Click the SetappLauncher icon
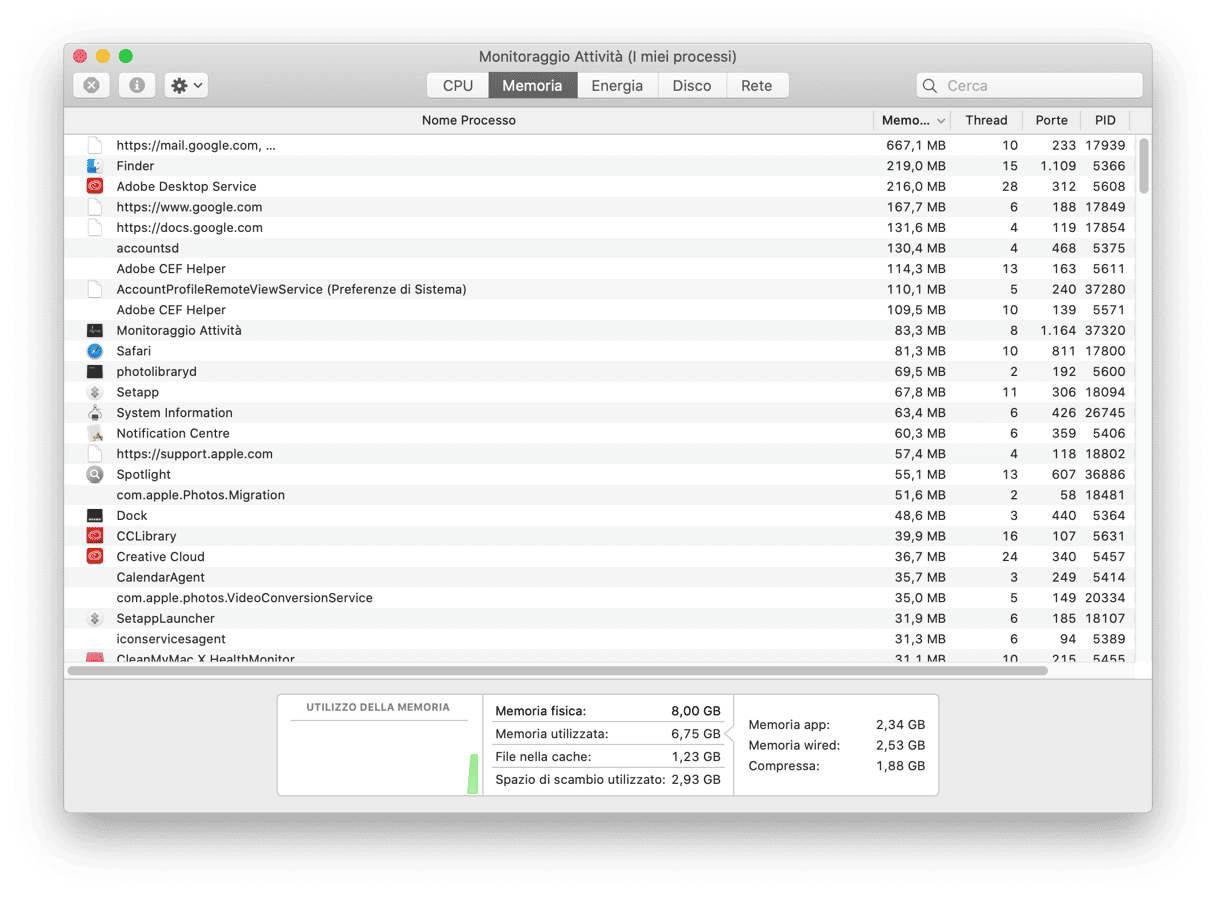 click(x=95, y=618)
